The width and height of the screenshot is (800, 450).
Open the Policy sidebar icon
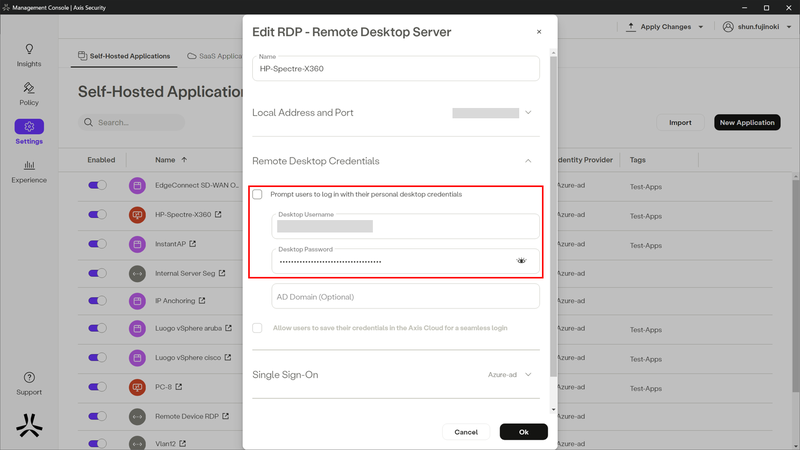coord(29,88)
